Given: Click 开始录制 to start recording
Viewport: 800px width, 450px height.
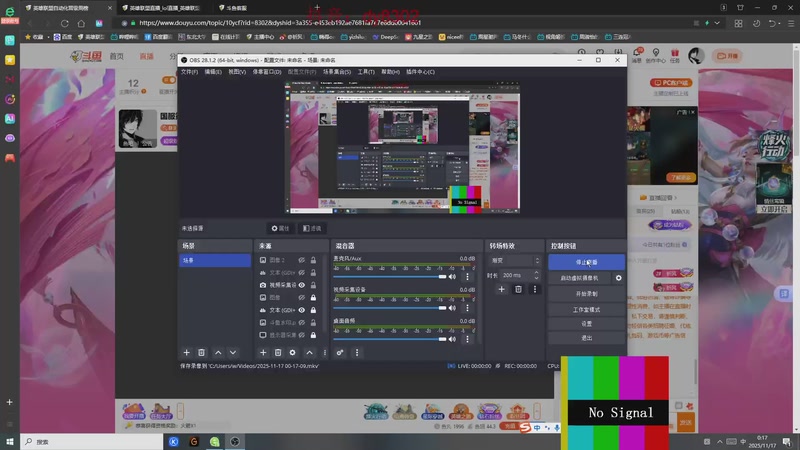Looking at the screenshot, I should [x=586, y=294].
